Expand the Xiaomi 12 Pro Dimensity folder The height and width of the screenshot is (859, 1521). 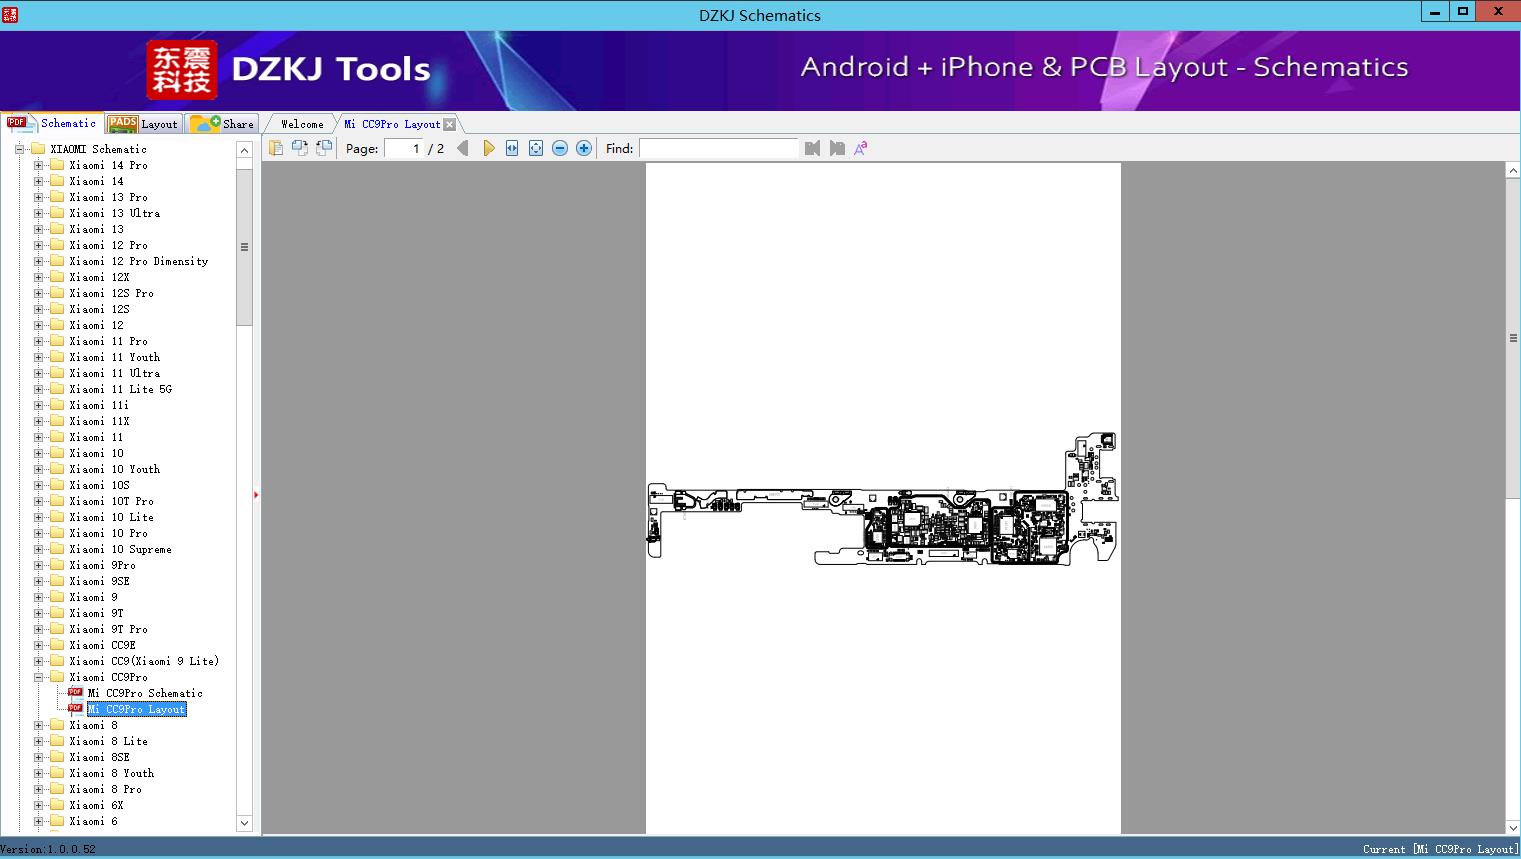pyautogui.click(x=38, y=261)
